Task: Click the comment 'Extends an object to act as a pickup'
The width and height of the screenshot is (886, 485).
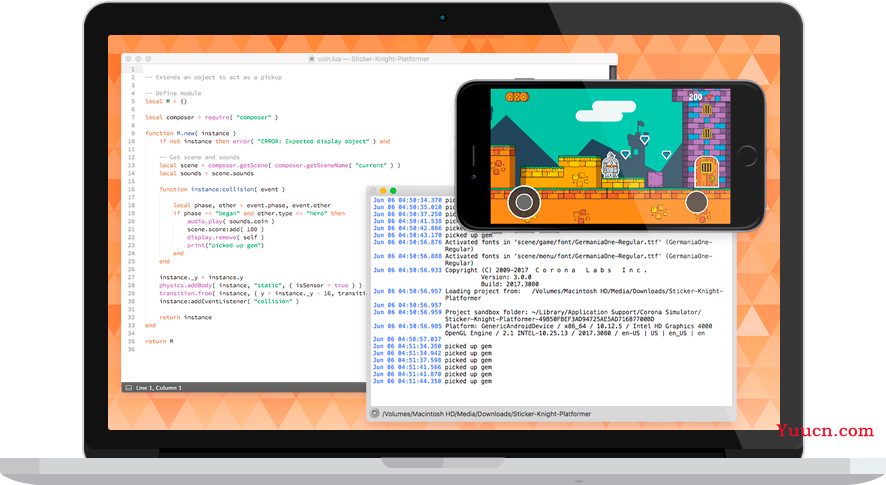Action: (214, 77)
